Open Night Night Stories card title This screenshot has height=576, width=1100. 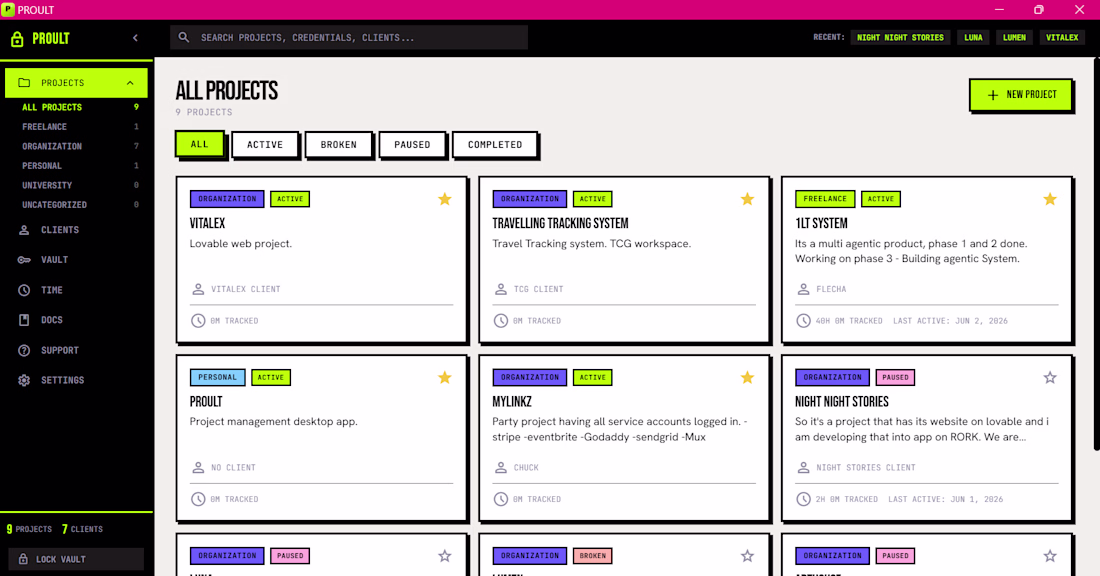[x=841, y=401]
